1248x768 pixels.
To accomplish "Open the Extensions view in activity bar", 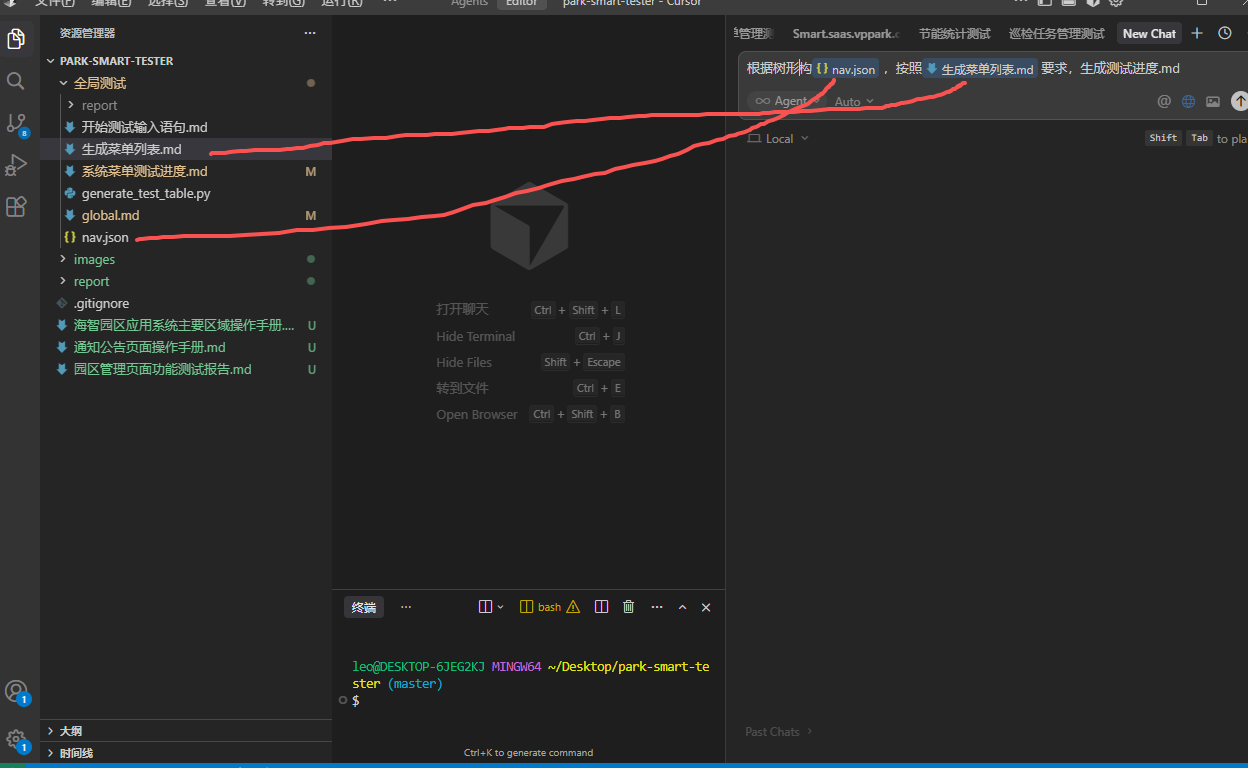I will (16, 207).
